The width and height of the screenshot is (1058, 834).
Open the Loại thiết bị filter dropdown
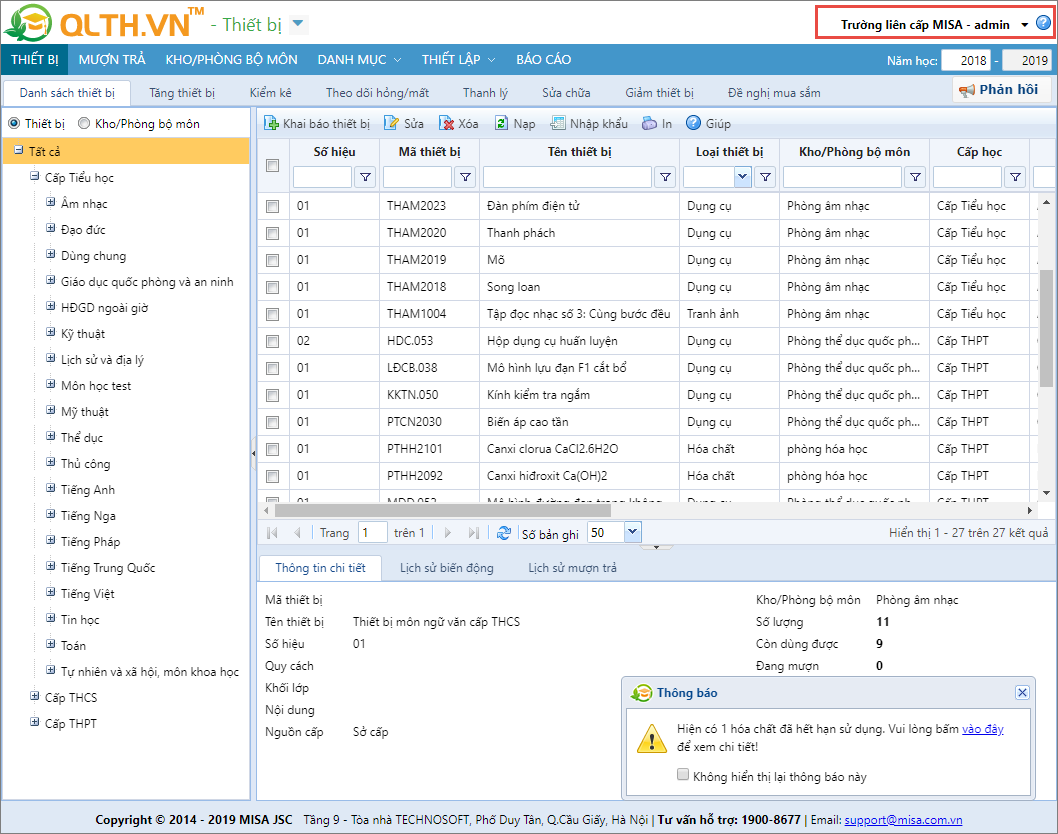click(x=742, y=177)
